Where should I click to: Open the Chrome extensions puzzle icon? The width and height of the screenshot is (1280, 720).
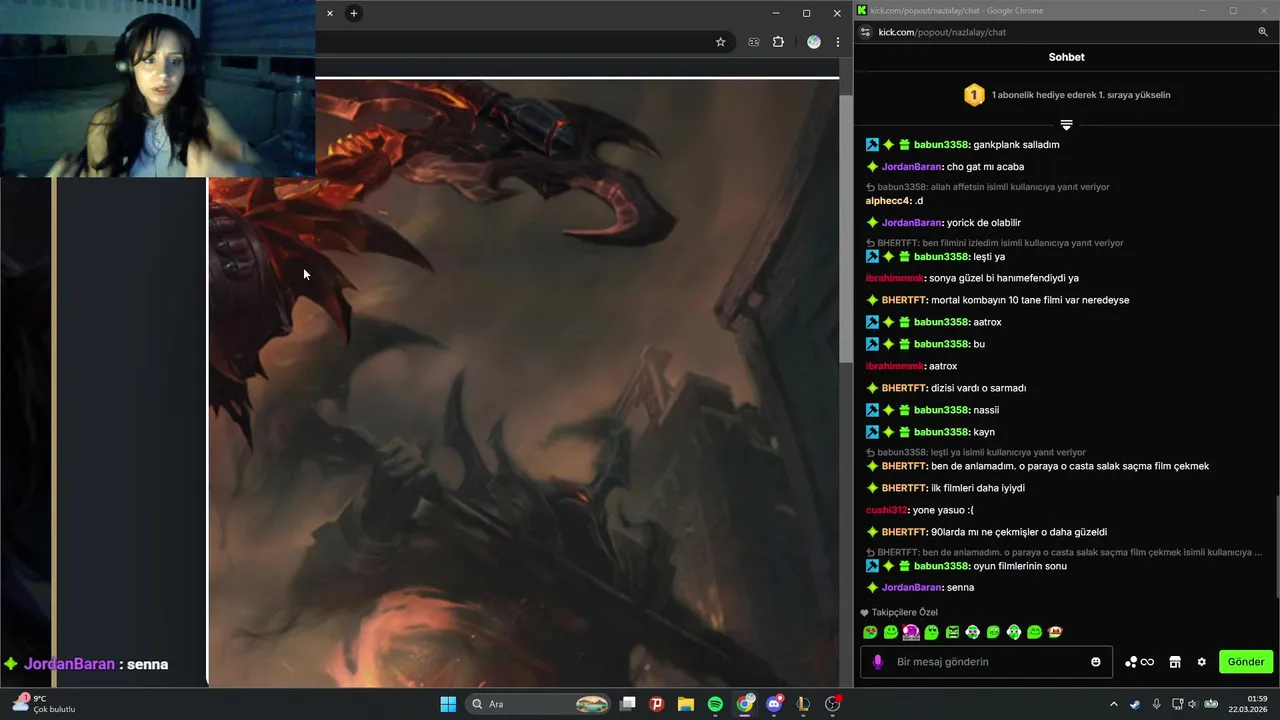tap(778, 42)
